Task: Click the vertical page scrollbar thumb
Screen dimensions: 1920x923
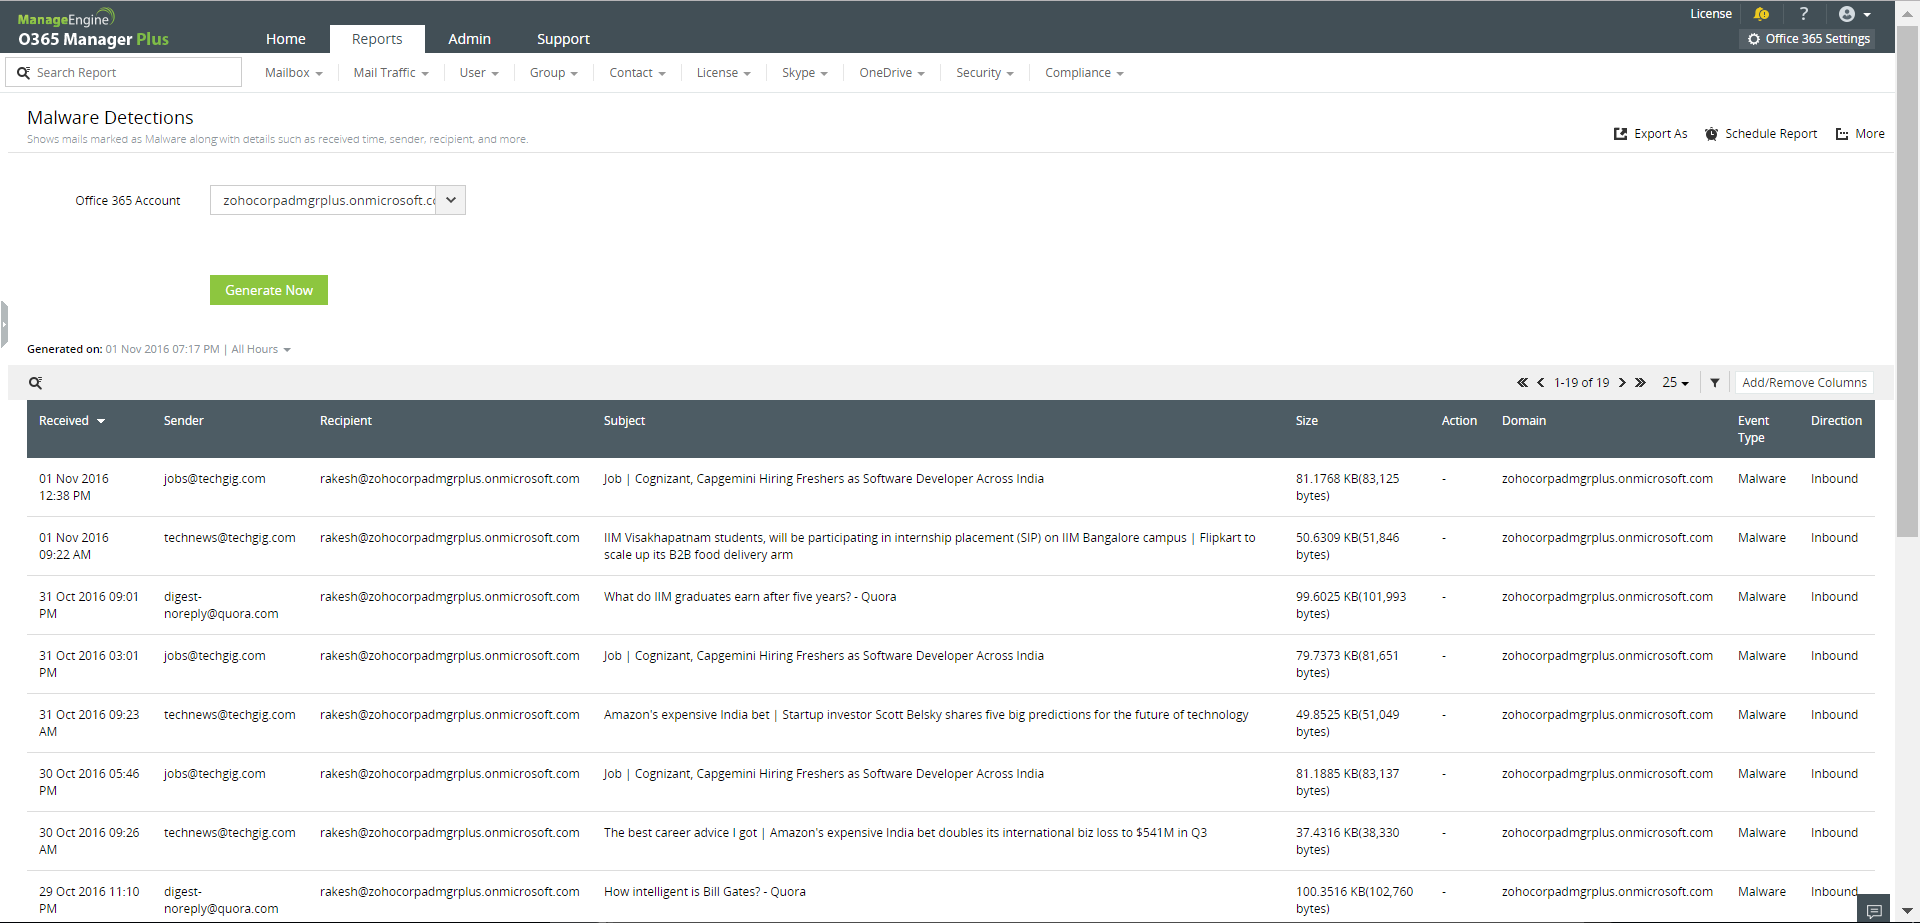Action: [1908, 280]
